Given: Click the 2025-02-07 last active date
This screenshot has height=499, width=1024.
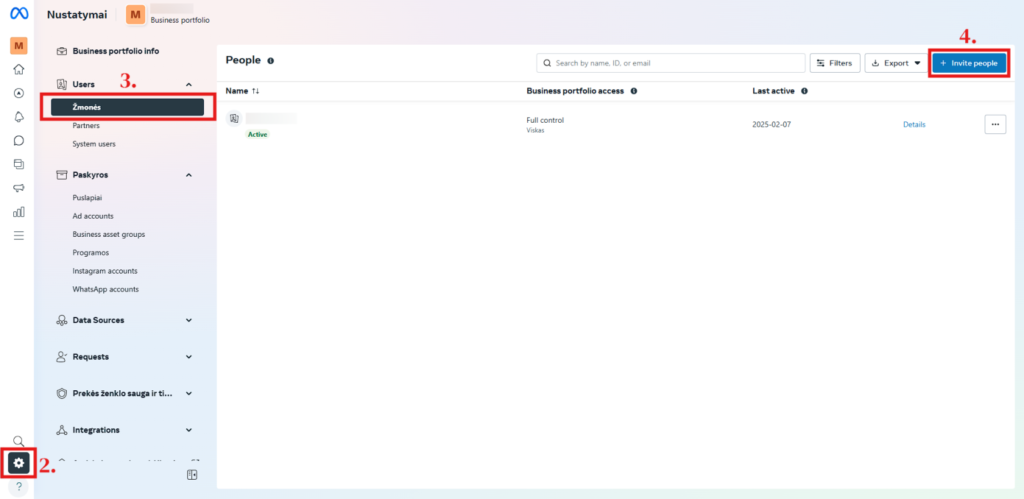Looking at the screenshot, I should pos(771,124).
